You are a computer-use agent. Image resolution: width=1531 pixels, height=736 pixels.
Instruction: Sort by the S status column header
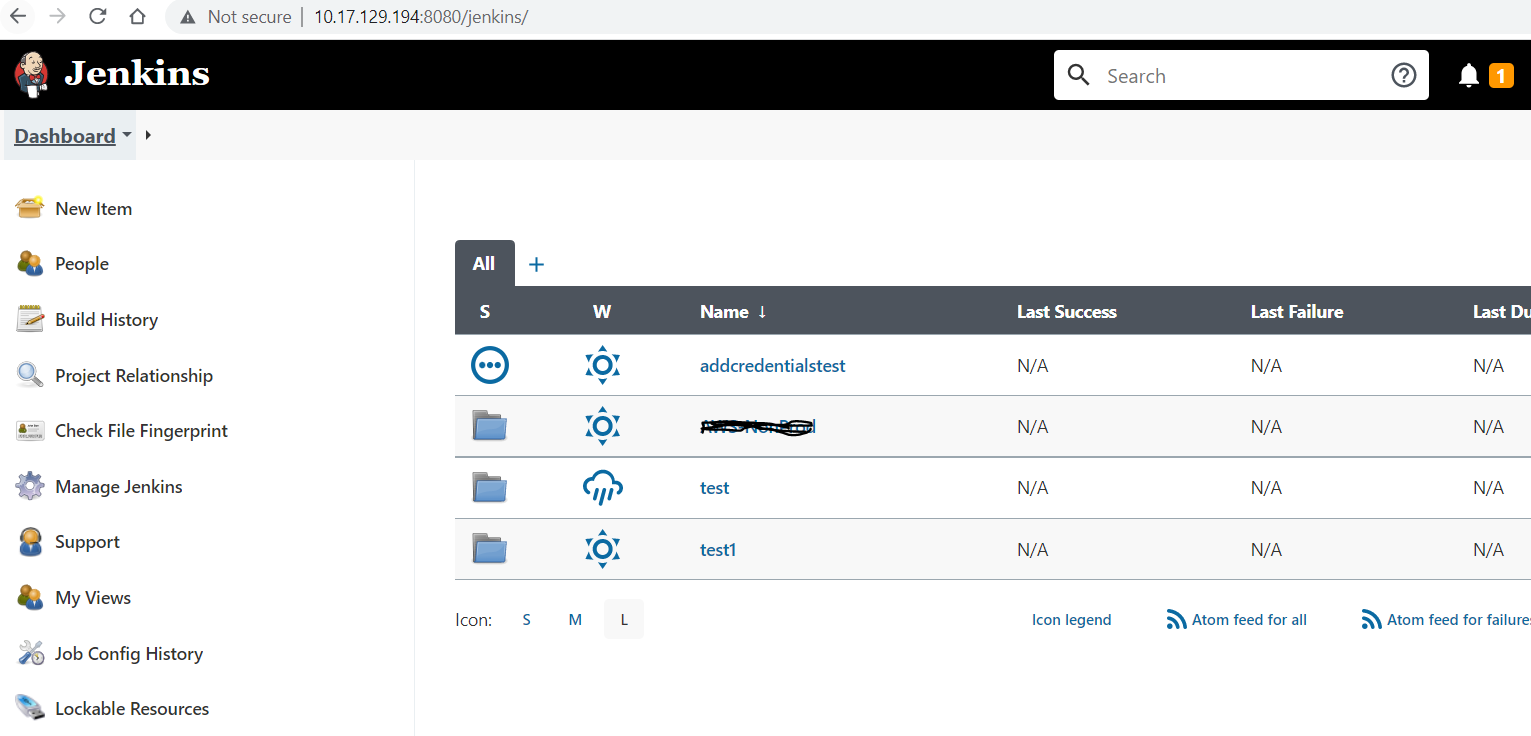485,312
